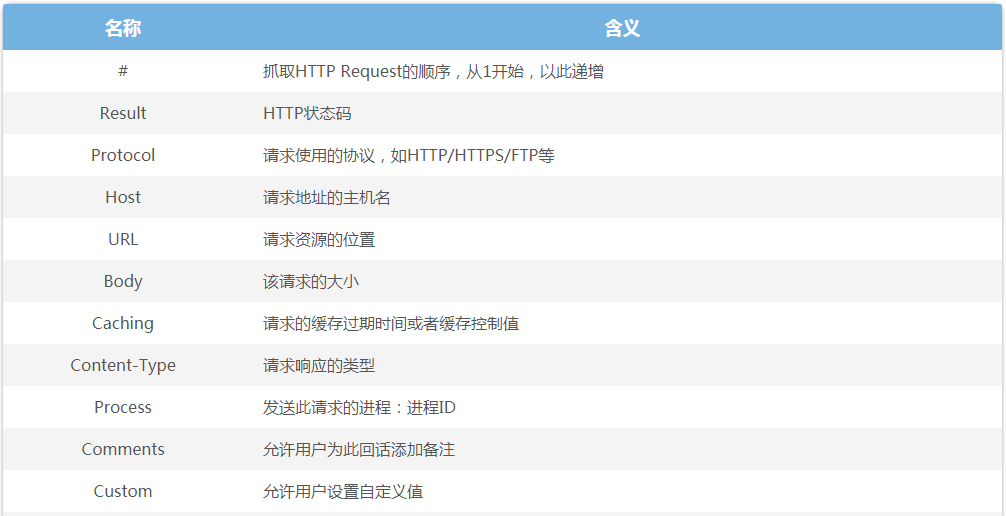Click the description 请求使用的协议，如HTTP/HTTPS/FTP等
The height and width of the screenshot is (516, 1006).
click(409, 155)
